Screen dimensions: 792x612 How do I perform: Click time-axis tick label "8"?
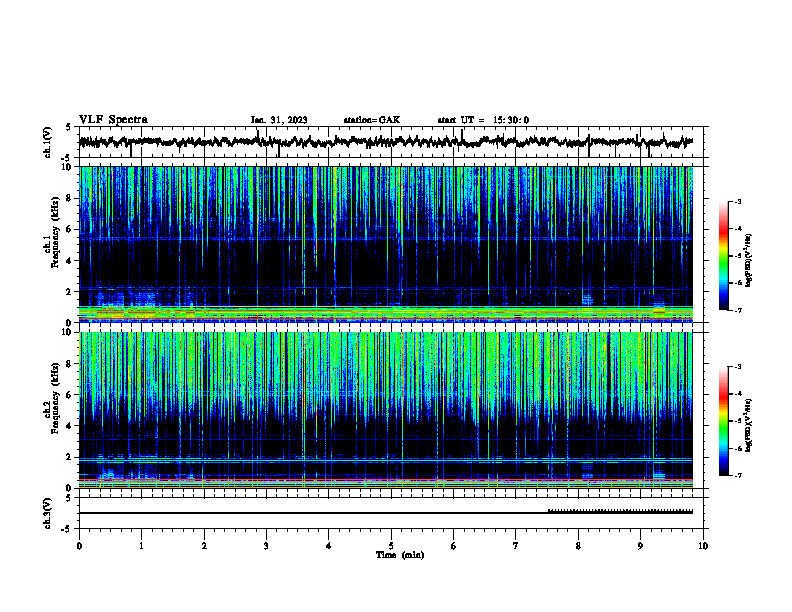click(x=578, y=546)
